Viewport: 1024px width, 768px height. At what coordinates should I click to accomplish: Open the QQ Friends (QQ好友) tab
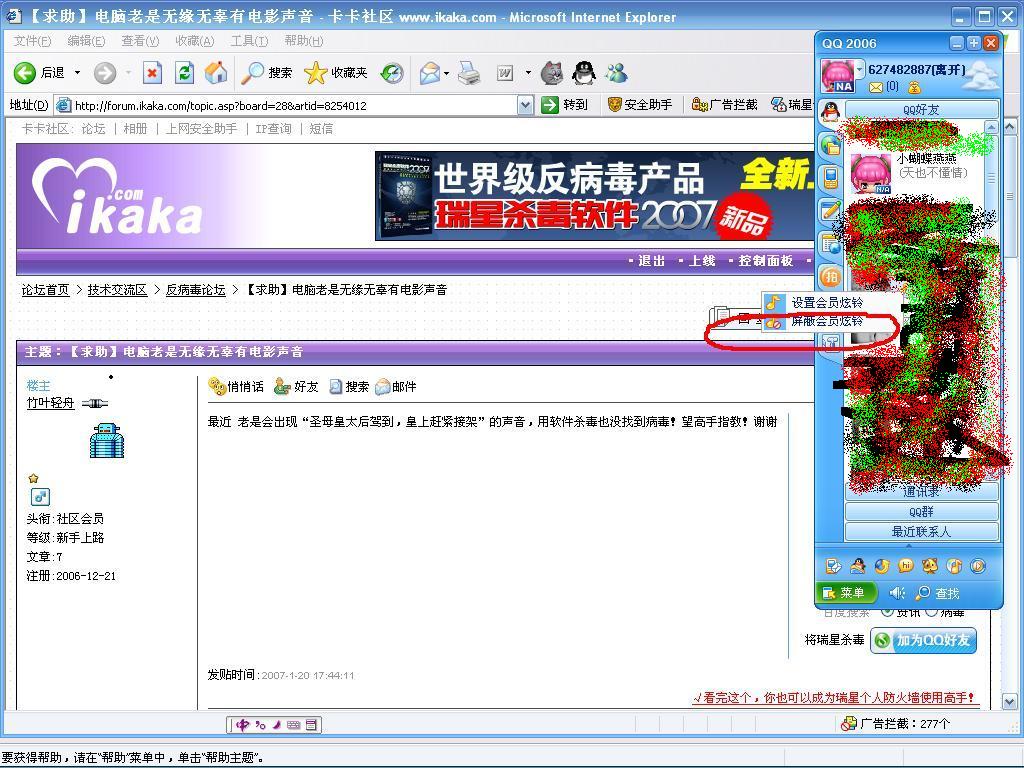921,110
